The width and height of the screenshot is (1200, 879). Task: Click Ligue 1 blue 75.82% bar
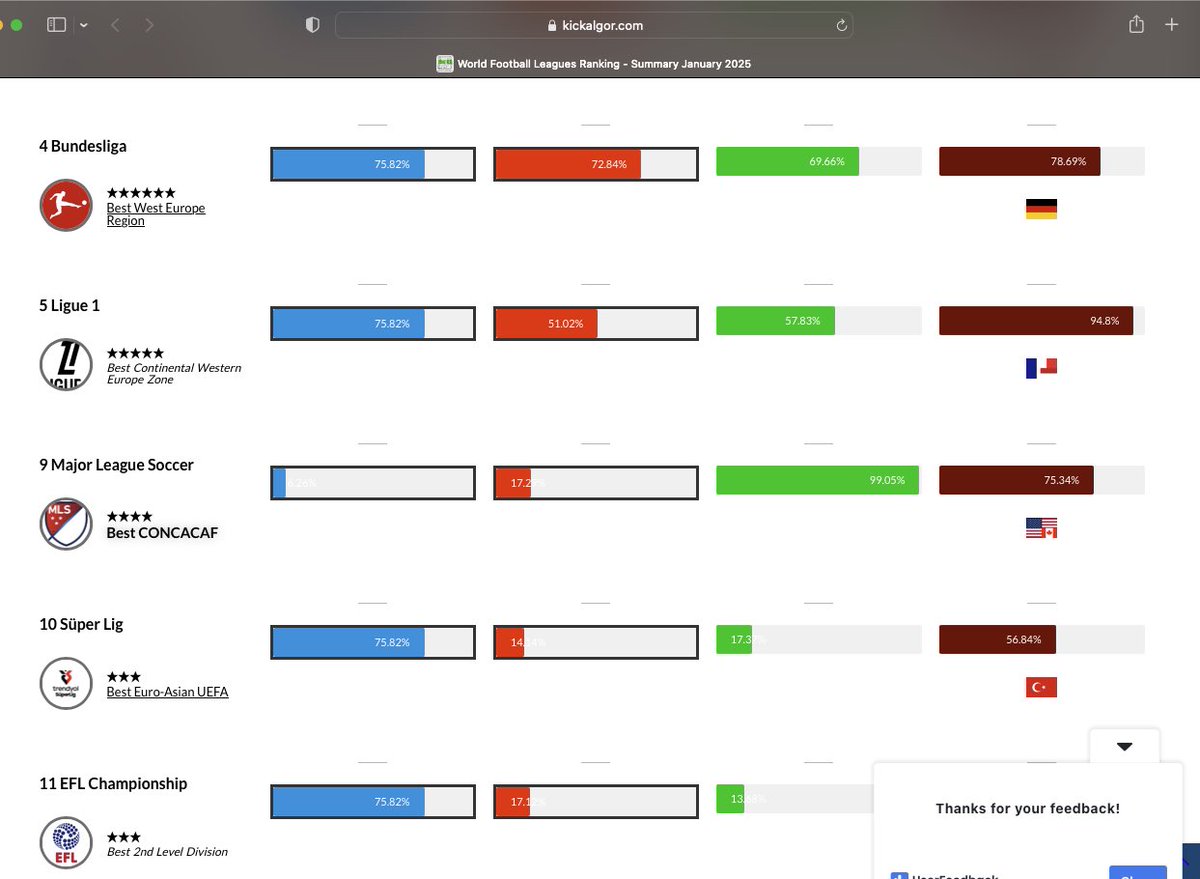tap(373, 323)
